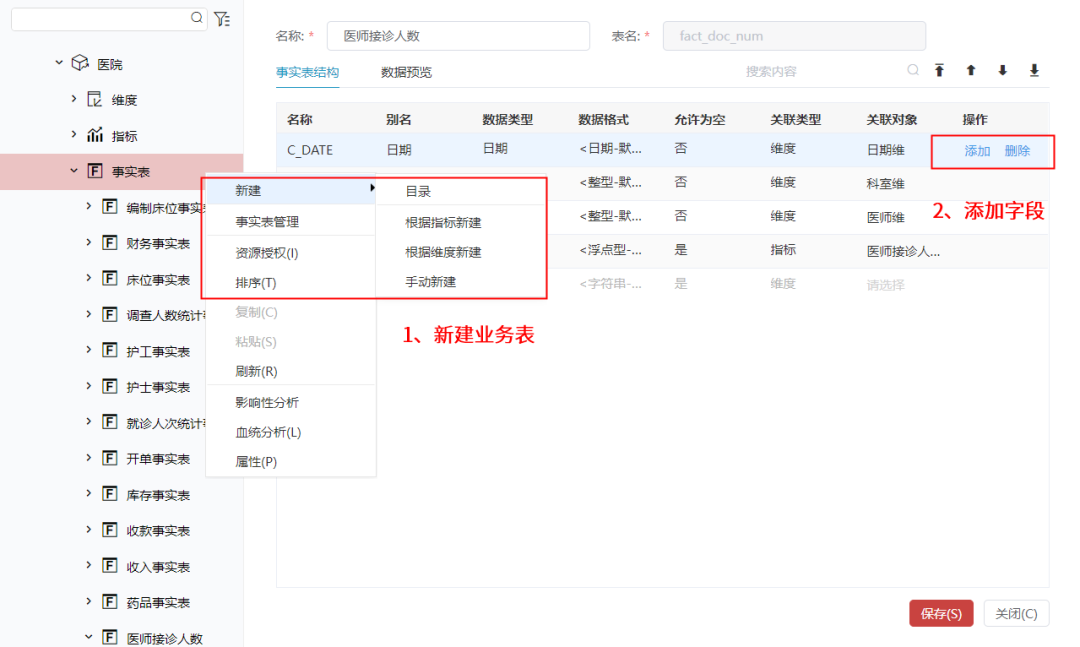Click the 关闭(C) button
The height and width of the screenshot is (647, 1080).
(x=1016, y=613)
